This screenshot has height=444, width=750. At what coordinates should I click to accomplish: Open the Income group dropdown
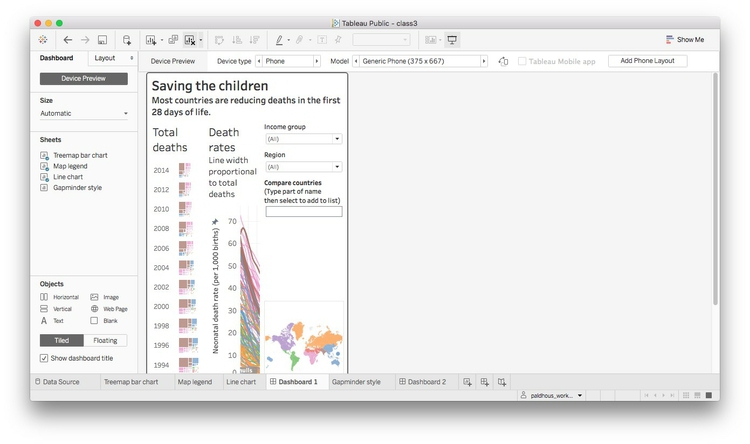pos(303,139)
